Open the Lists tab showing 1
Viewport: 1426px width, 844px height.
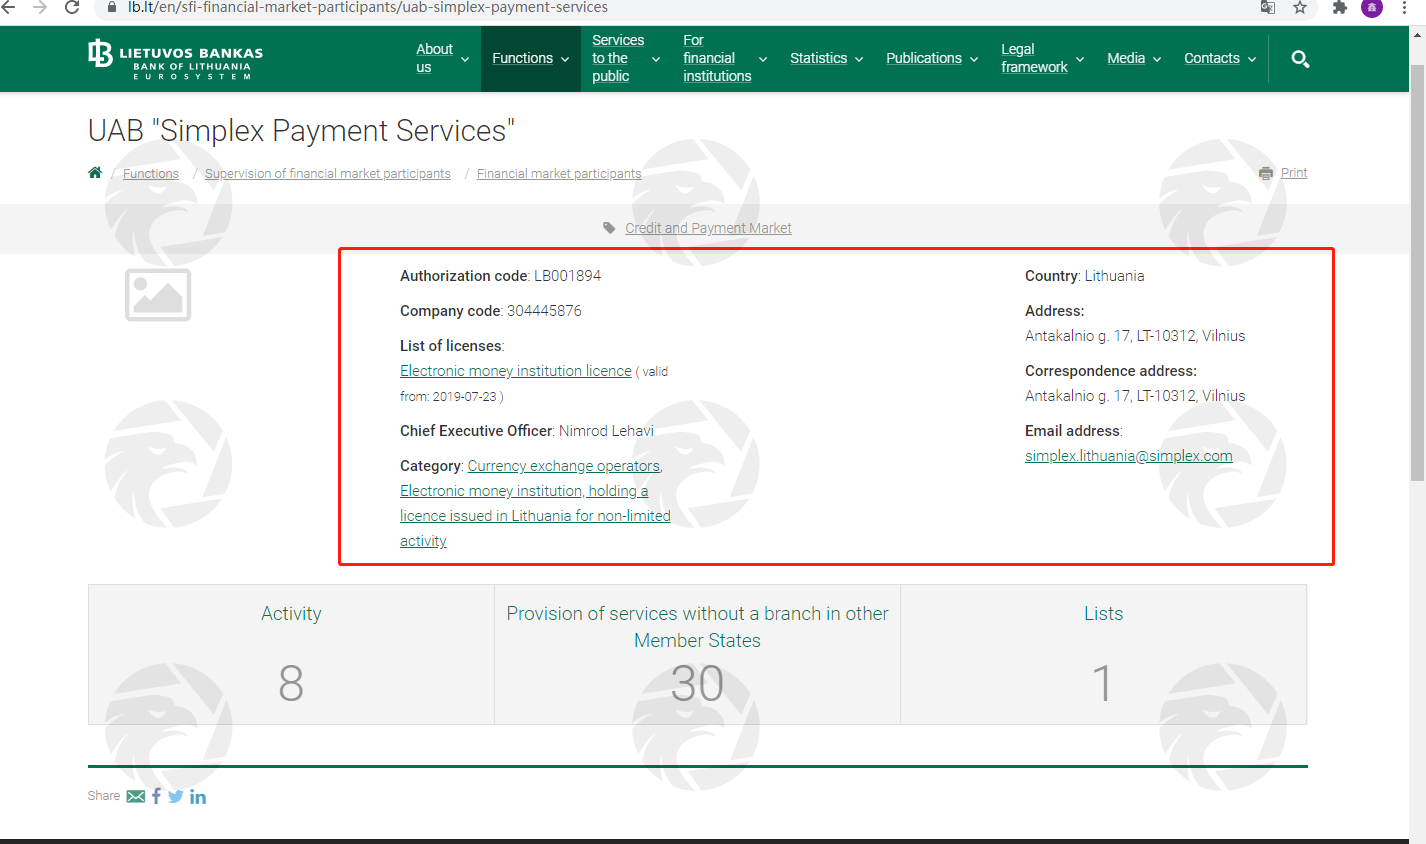[1103, 654]
